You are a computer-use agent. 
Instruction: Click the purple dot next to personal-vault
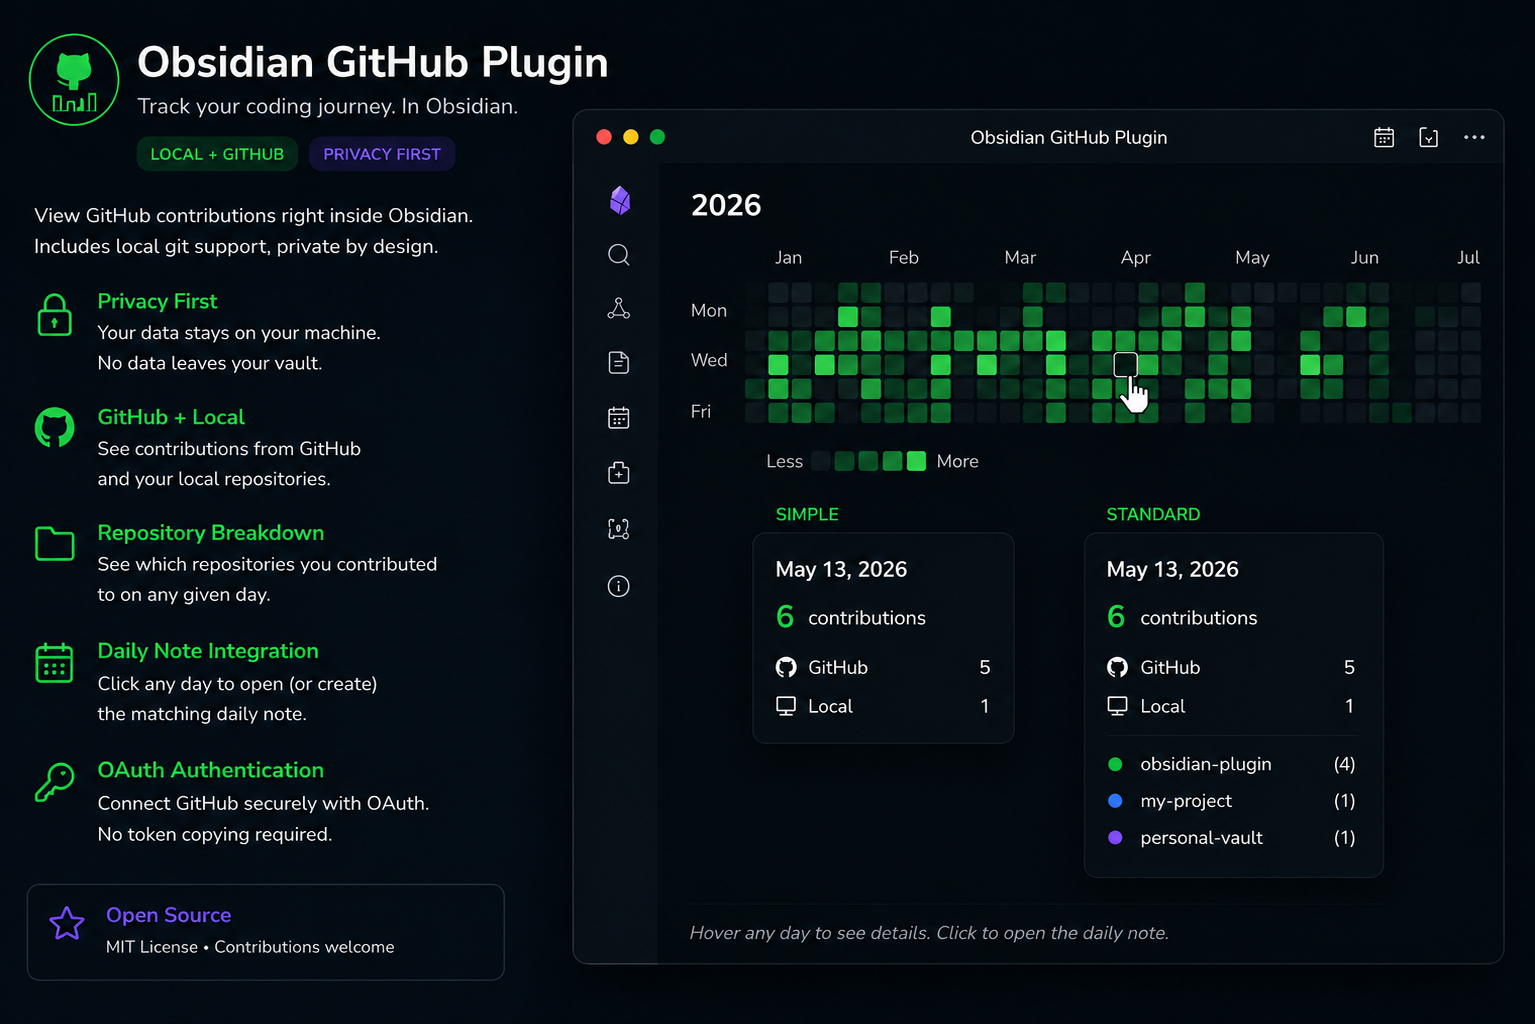tap(1115, 837)
